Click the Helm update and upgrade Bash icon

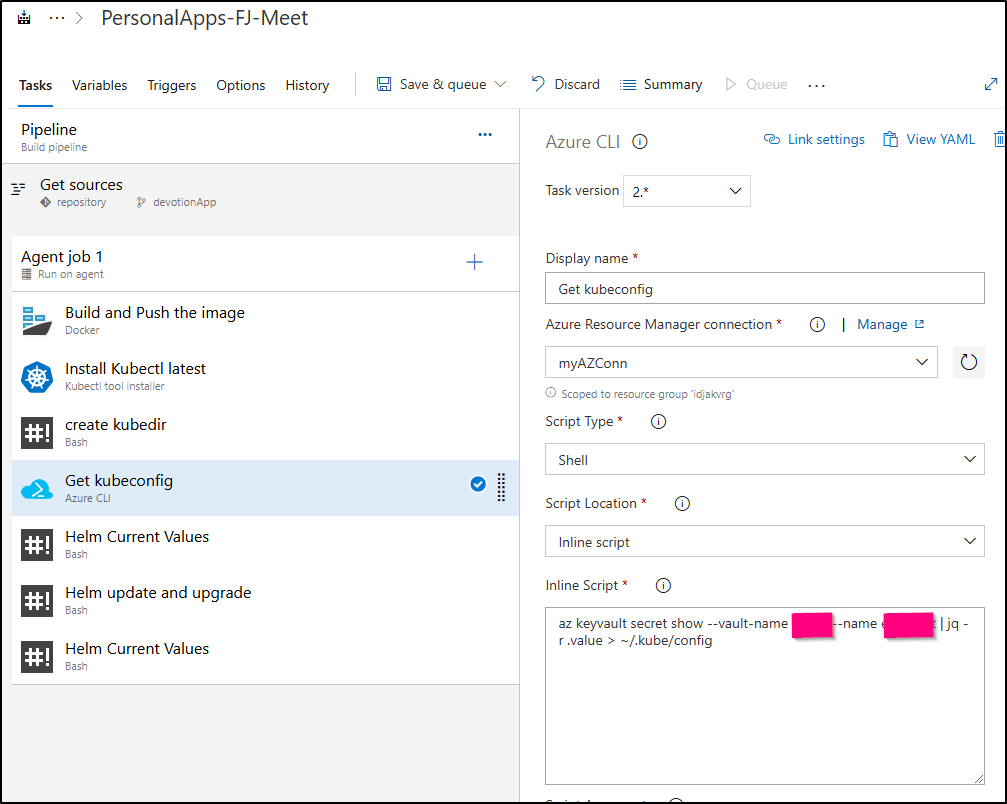tap(37, 601)
